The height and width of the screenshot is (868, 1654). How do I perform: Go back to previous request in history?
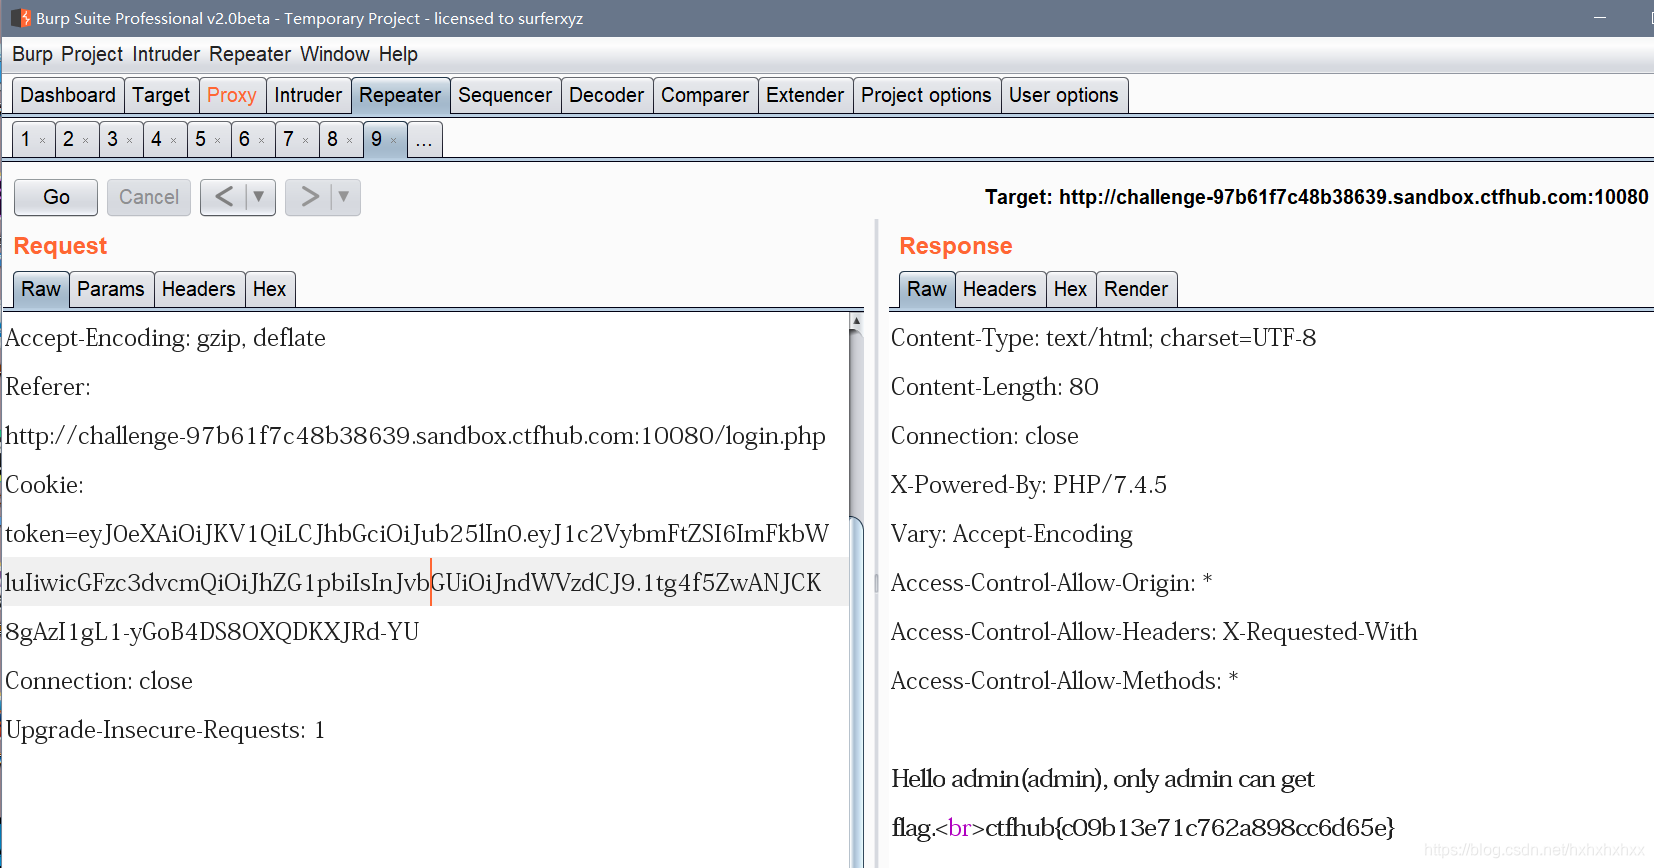[224, 197]
